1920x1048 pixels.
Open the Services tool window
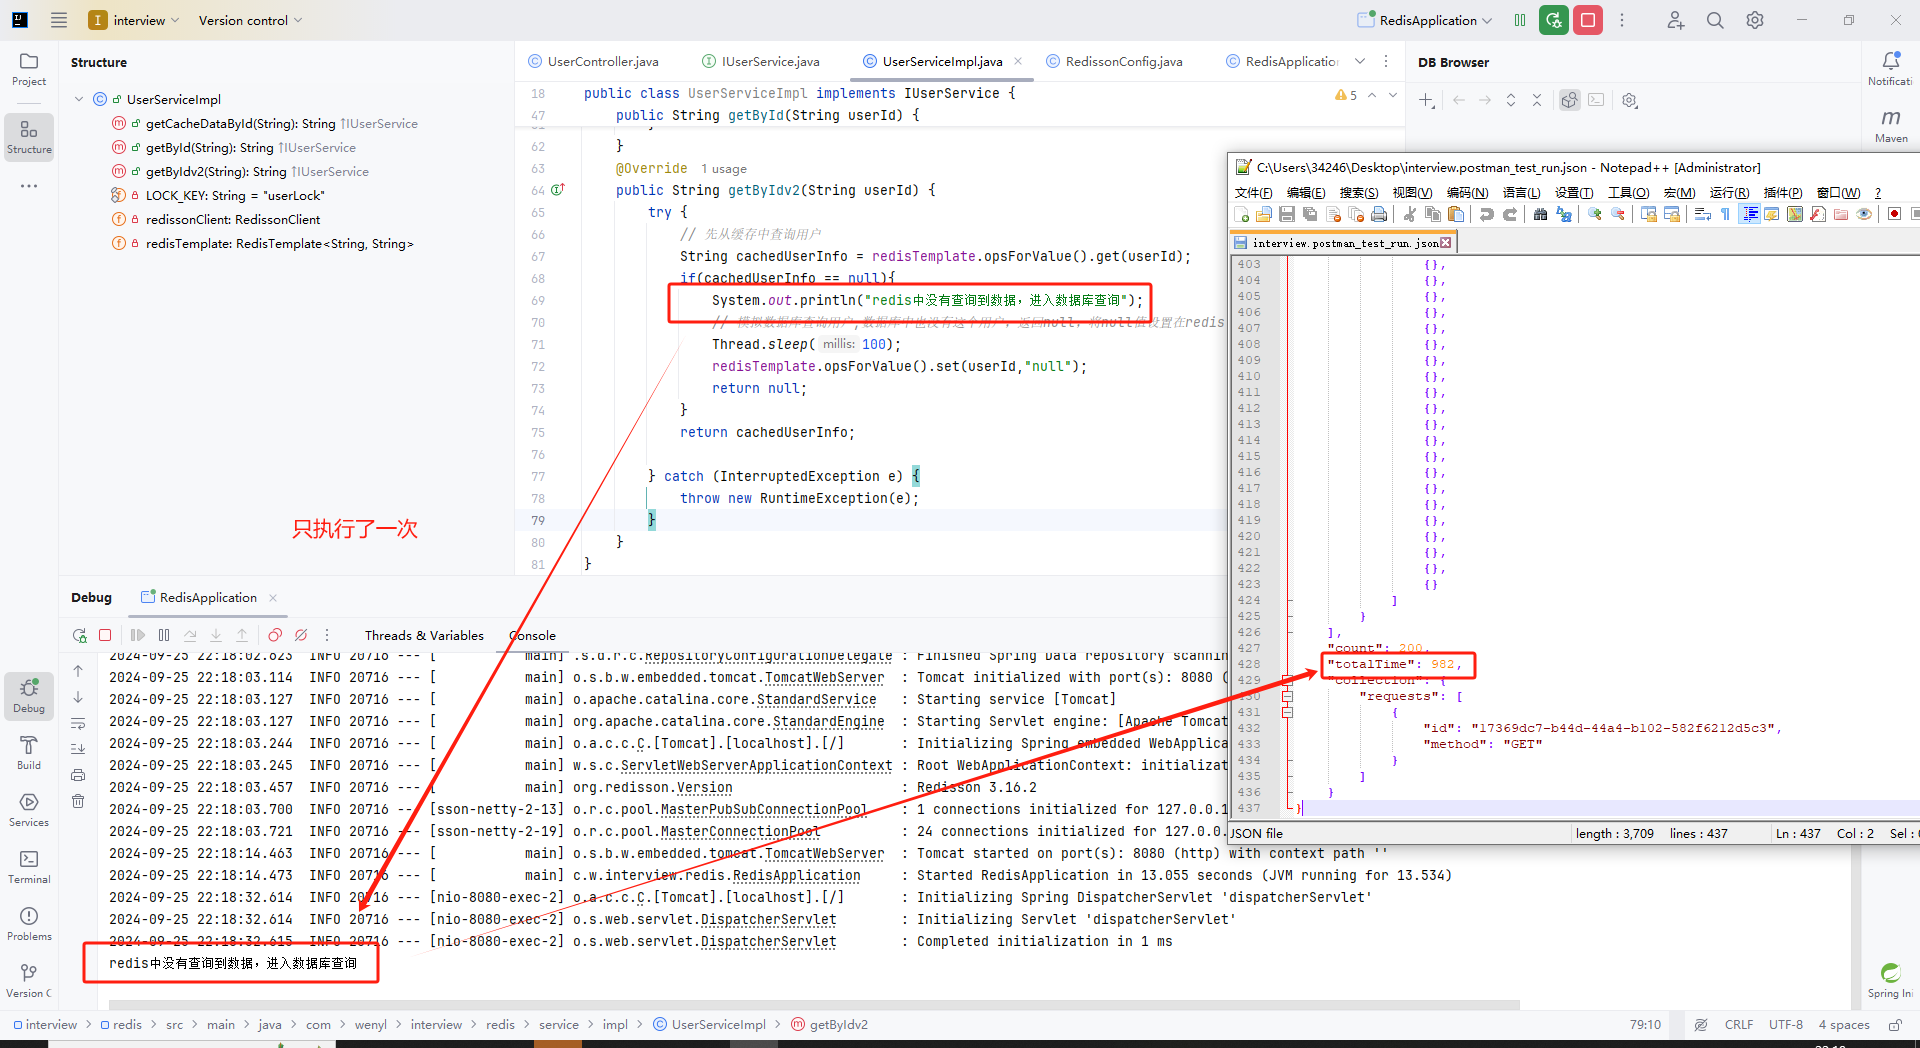(29, 810)
